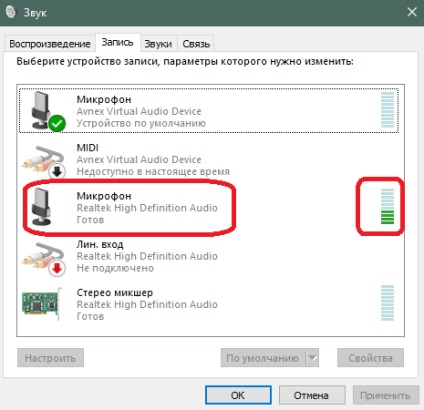Click the green default-device checkmark badge
The height and width of the screenshot is (410, 424).
coord(57,123)
